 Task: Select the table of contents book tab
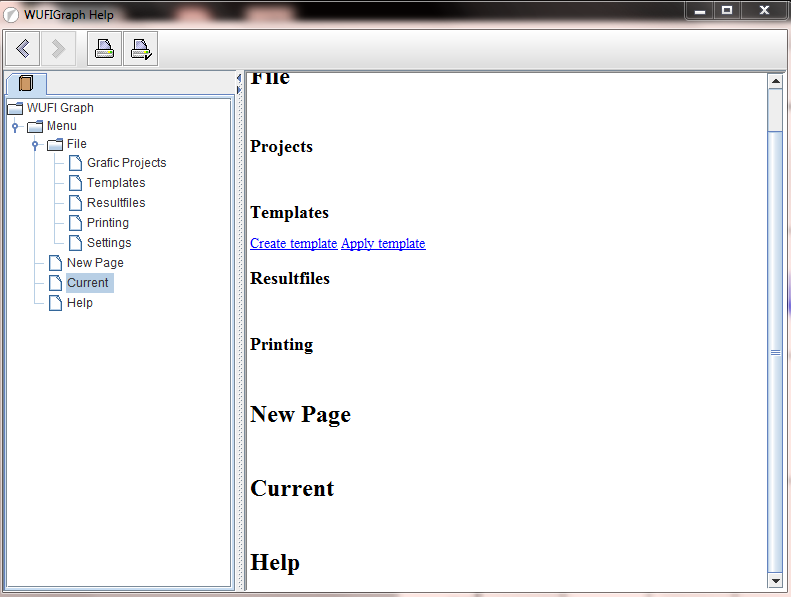pyautogui.click(x=26, y=83)
